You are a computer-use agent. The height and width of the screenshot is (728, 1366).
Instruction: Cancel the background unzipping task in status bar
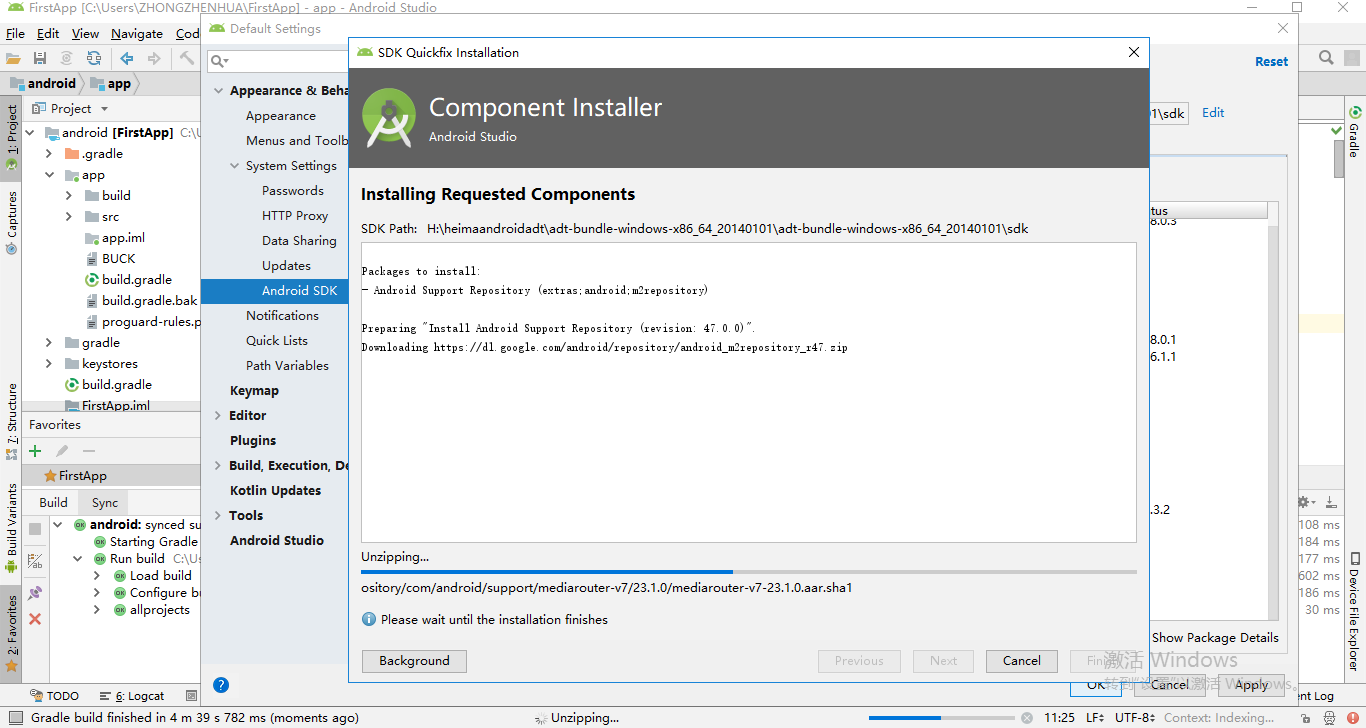coord(1026,718)
